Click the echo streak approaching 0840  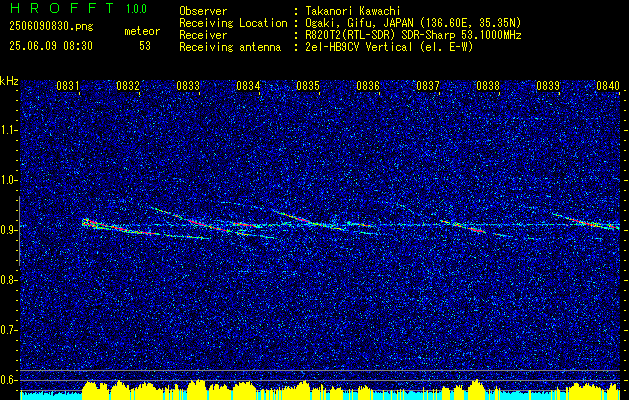[586, 221]
